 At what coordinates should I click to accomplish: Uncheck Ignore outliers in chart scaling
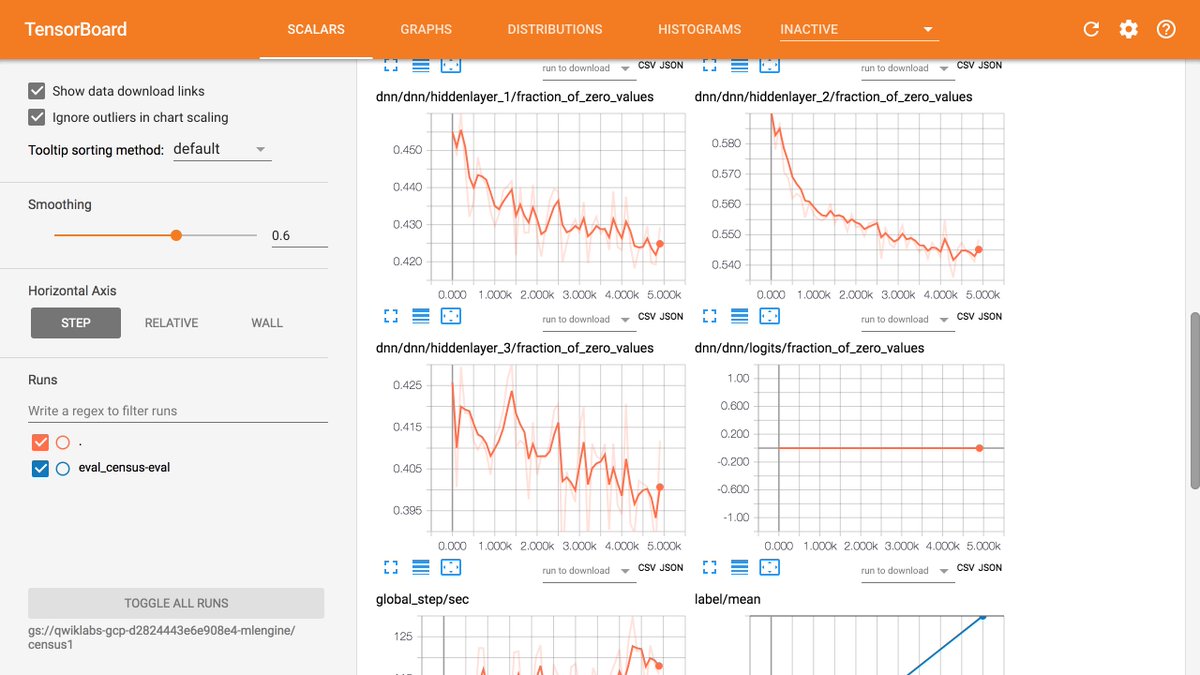tap(37, 117)
